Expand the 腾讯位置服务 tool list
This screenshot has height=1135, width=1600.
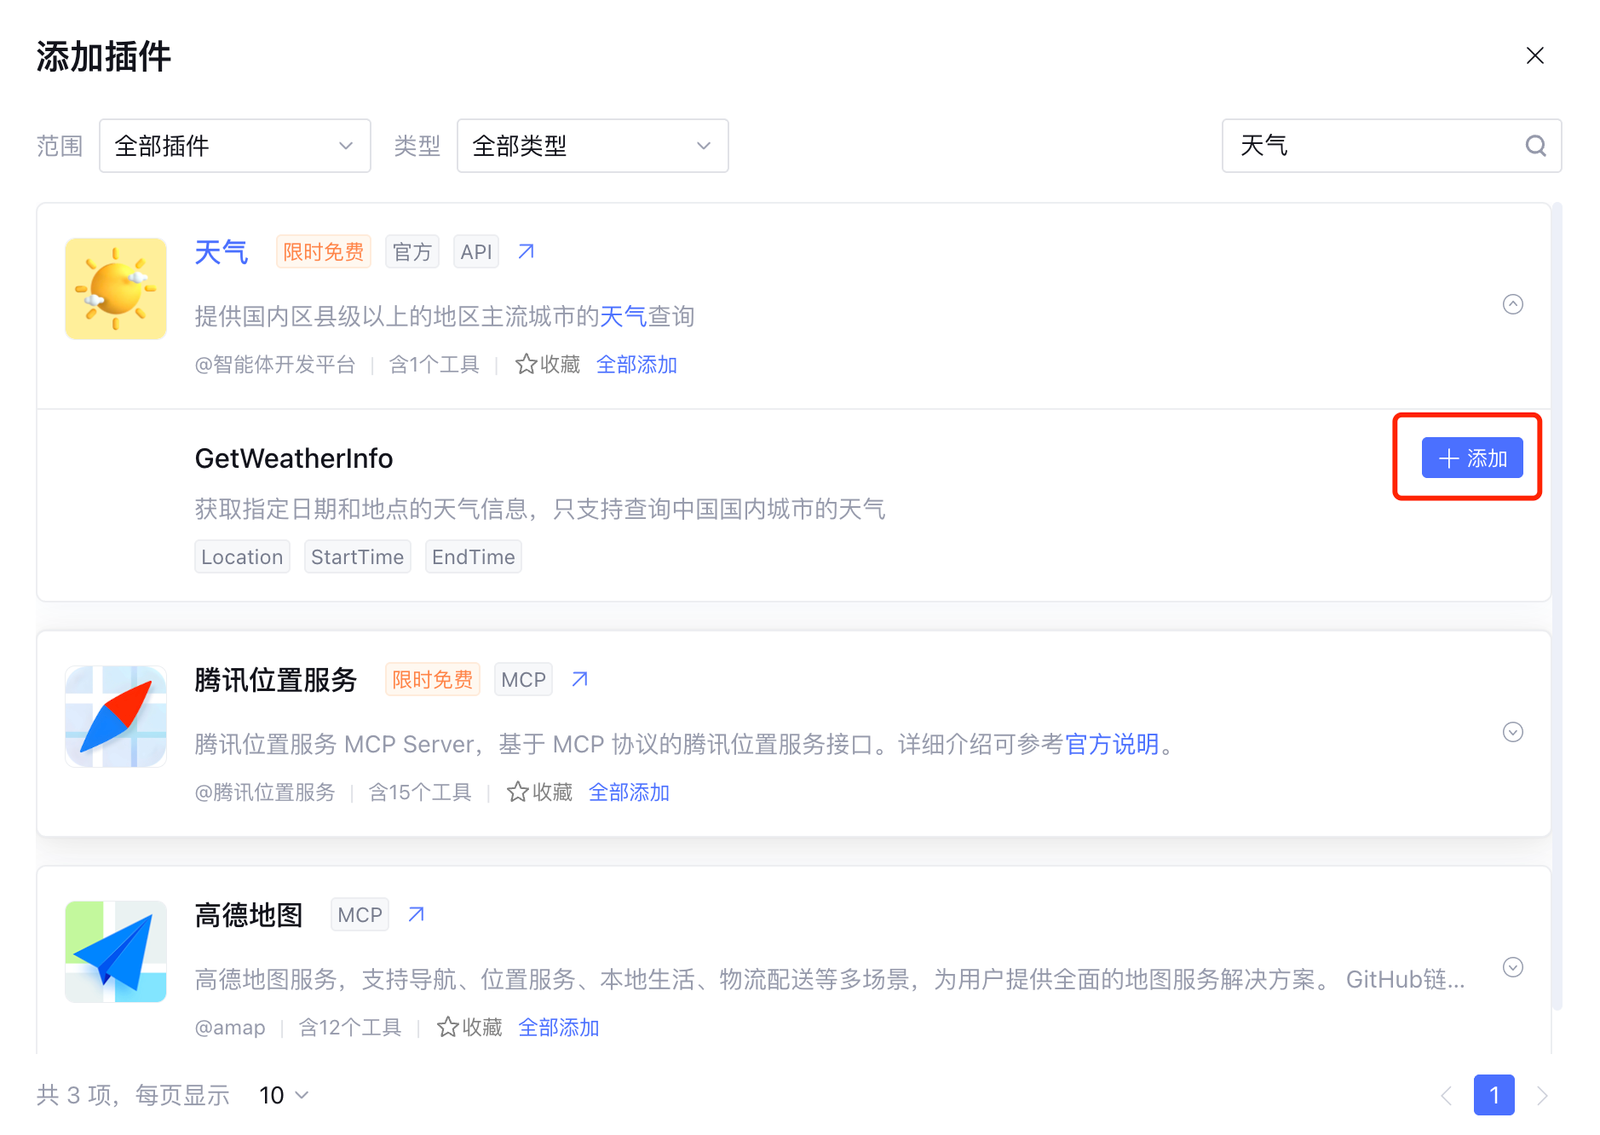click(x=1513, y=733)
